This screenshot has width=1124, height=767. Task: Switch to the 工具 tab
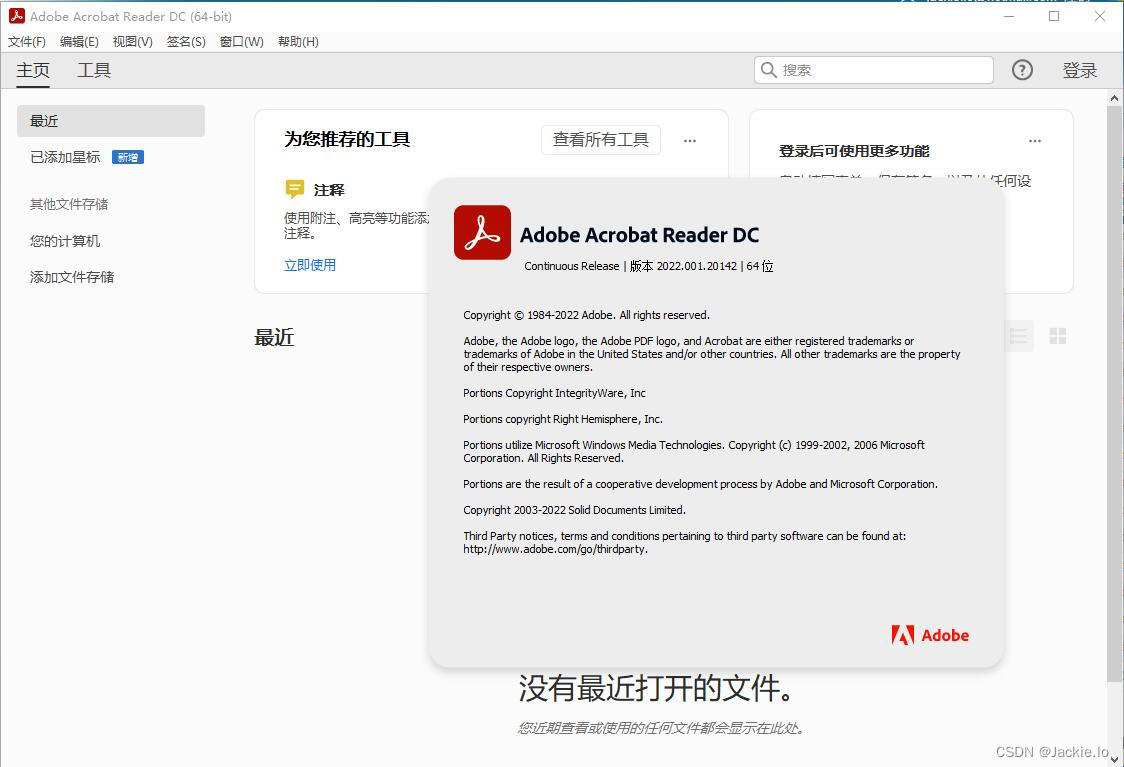tap(94, 70)
